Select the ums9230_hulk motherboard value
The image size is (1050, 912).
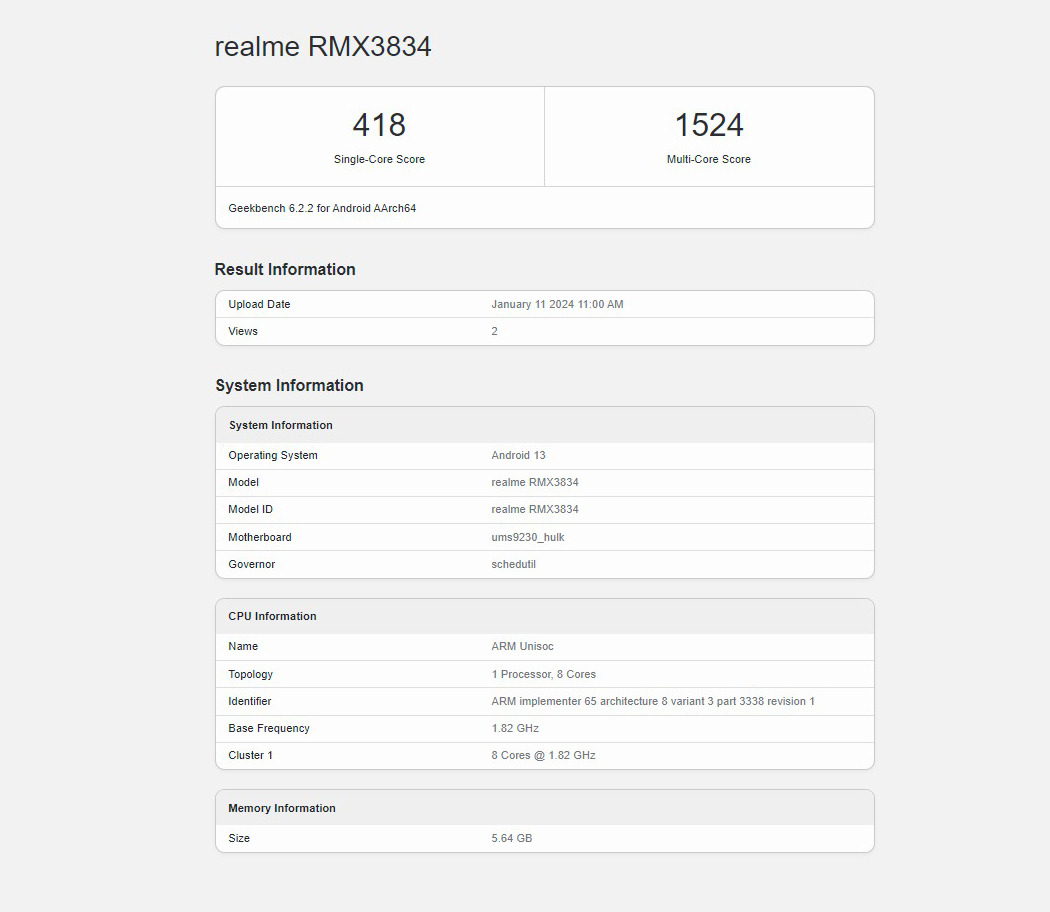click(528, 537)
